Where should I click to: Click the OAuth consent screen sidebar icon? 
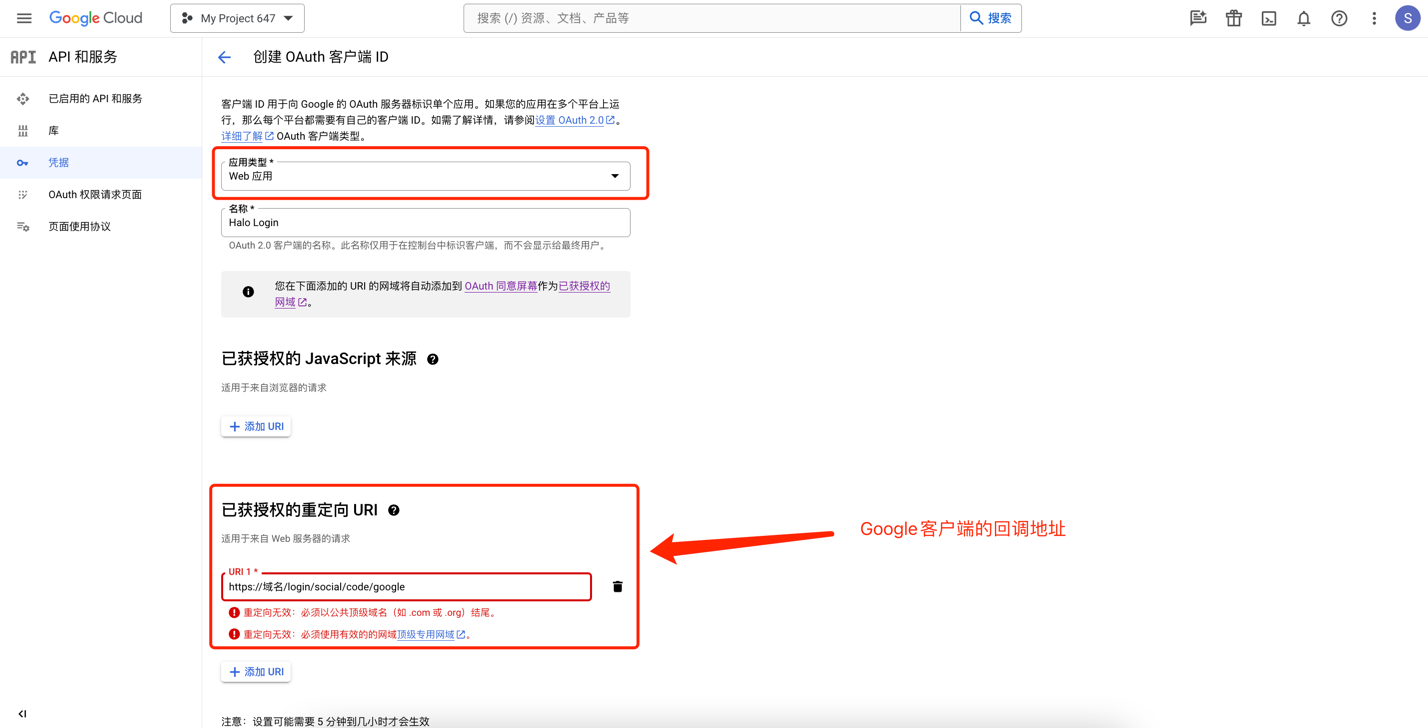(23, 195)
